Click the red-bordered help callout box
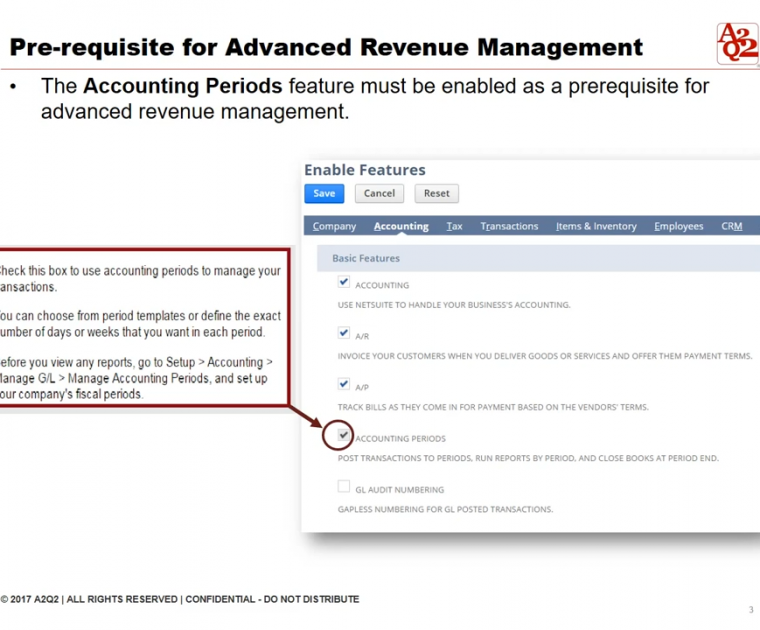760x630 pixels. point(140,328)
